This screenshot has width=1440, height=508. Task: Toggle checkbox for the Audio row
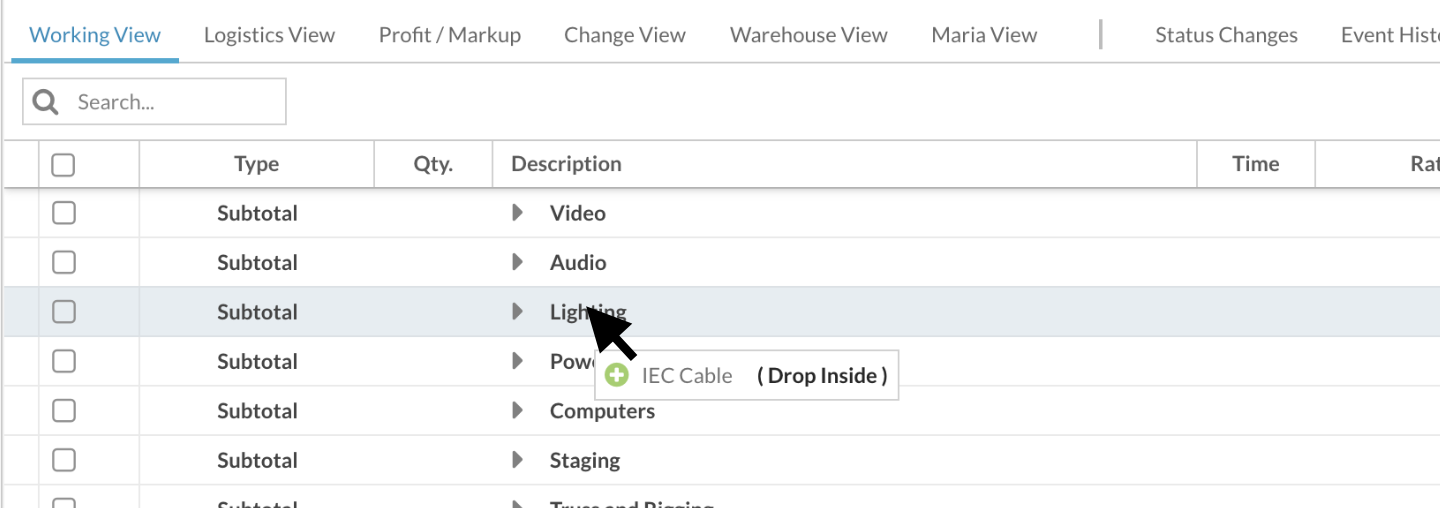point(64,262)
